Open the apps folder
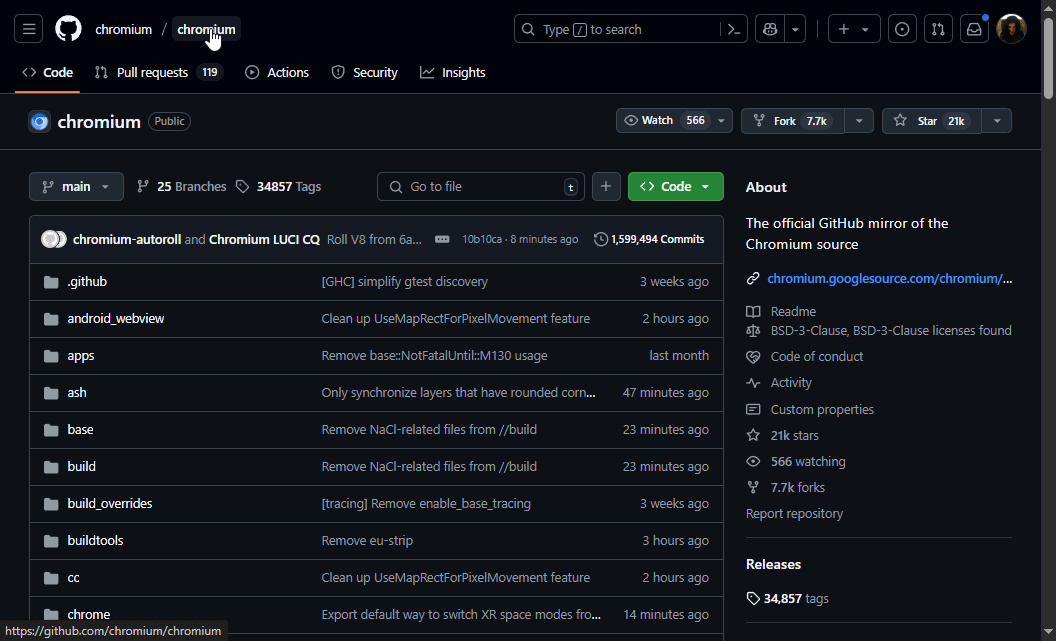This screenshot has height=641, width=1056. click(x=81, y=356)
